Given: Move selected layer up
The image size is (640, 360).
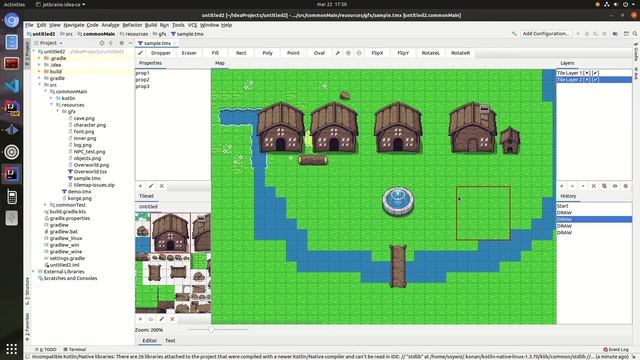Looking at the screenshot, I should [572, 186].
